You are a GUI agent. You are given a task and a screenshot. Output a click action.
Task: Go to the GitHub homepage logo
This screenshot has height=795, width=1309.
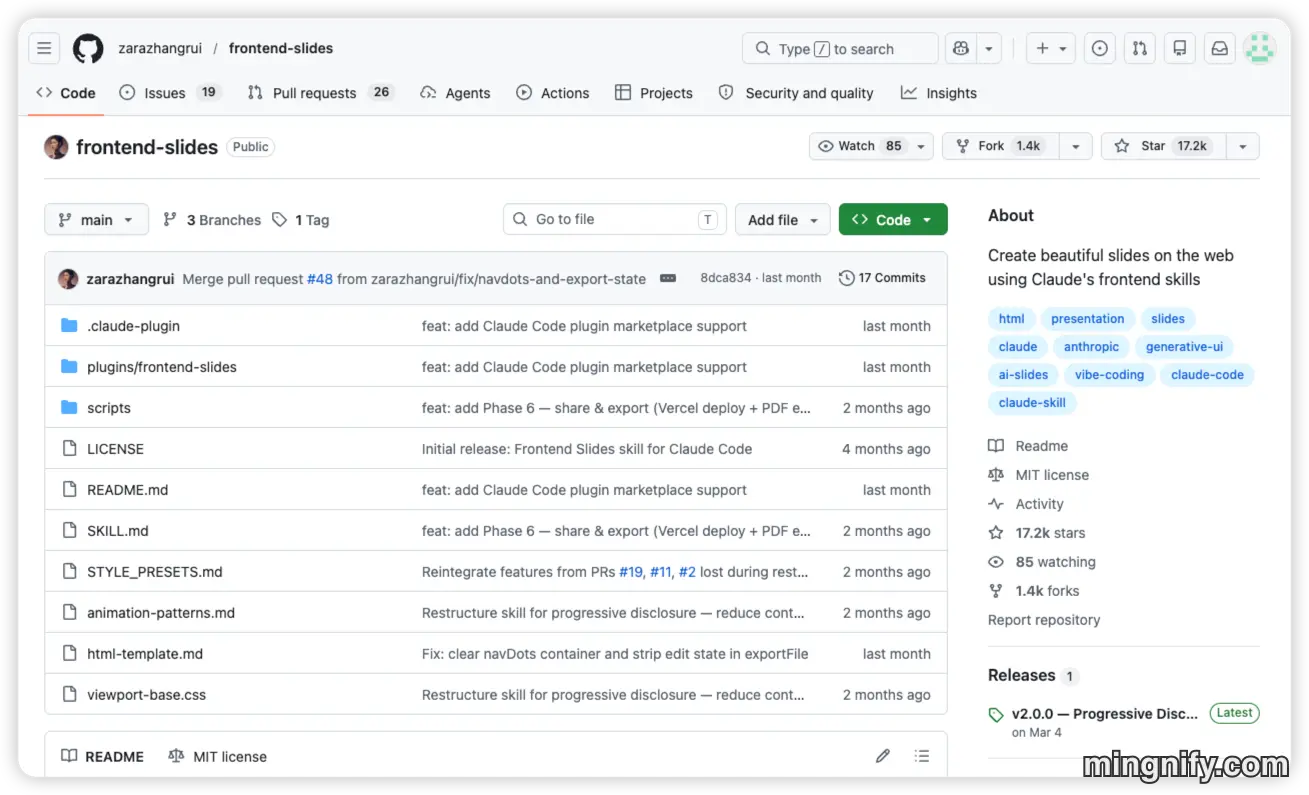(x=88, y=48)
